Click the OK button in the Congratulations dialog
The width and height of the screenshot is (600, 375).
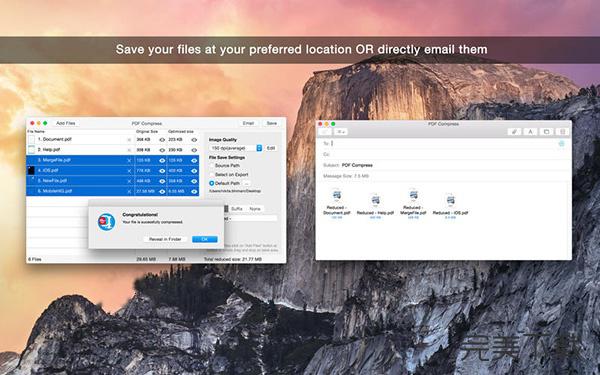coord(205,239)
